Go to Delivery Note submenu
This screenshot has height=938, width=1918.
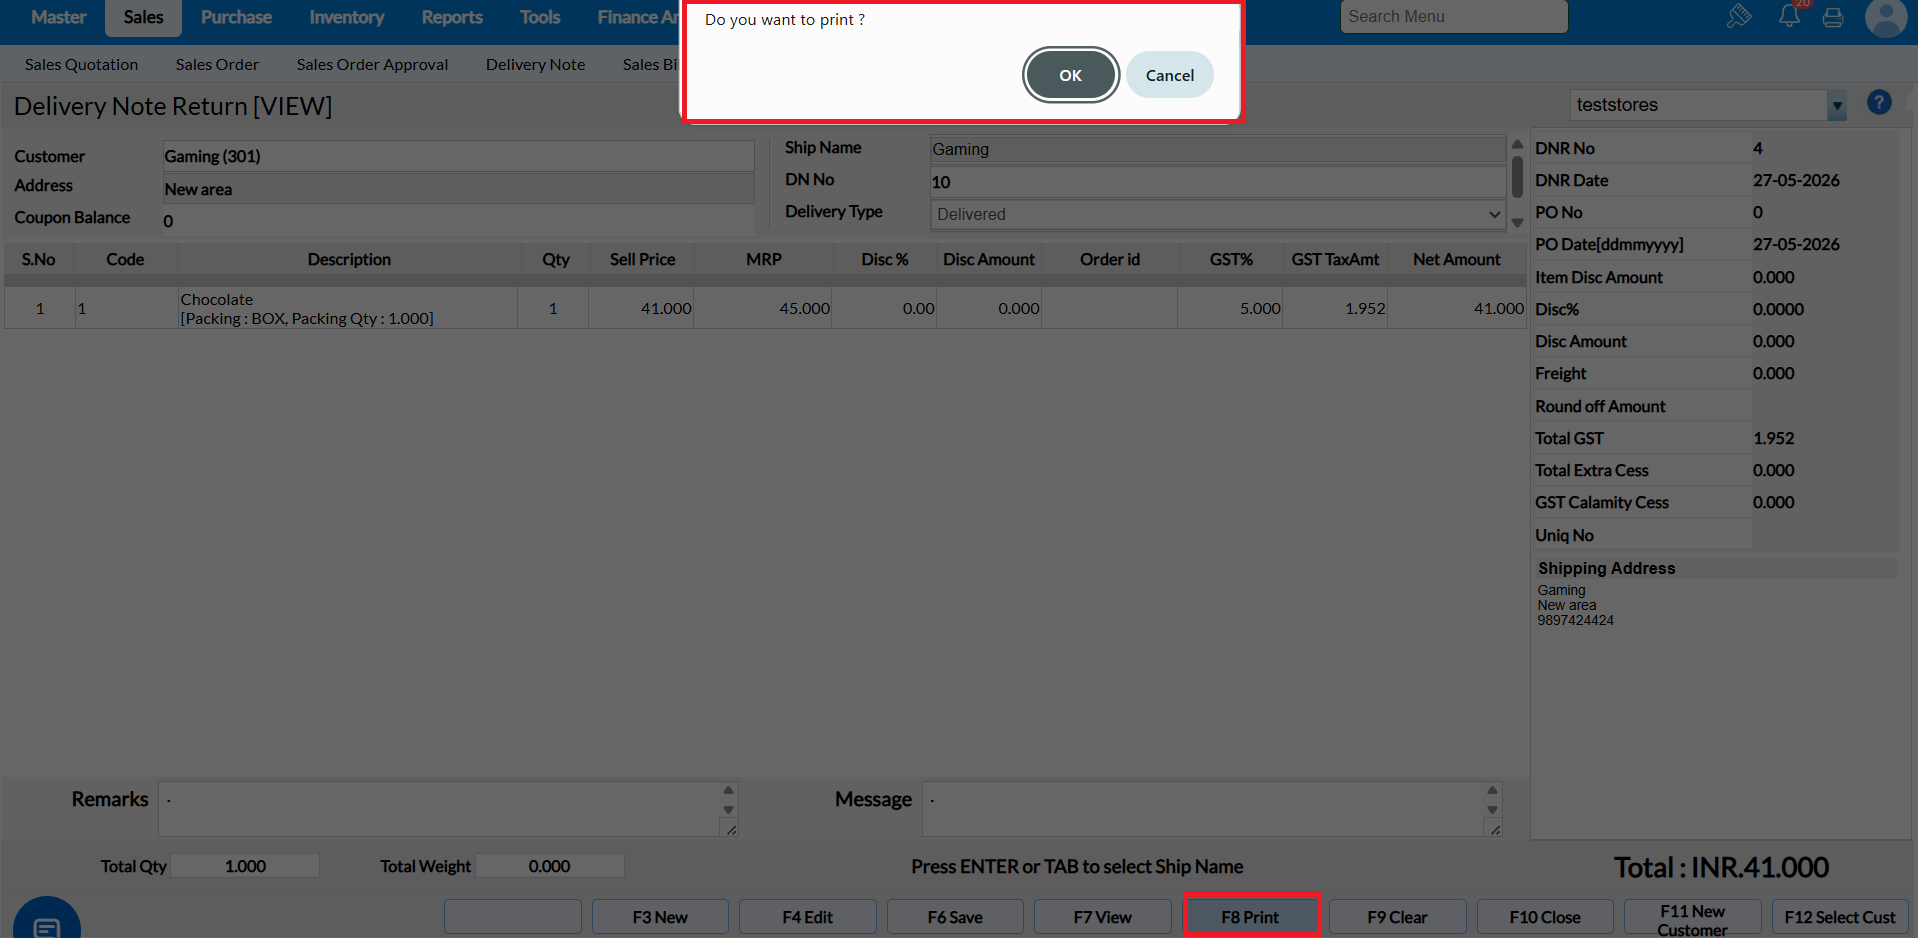coord(536,64)
